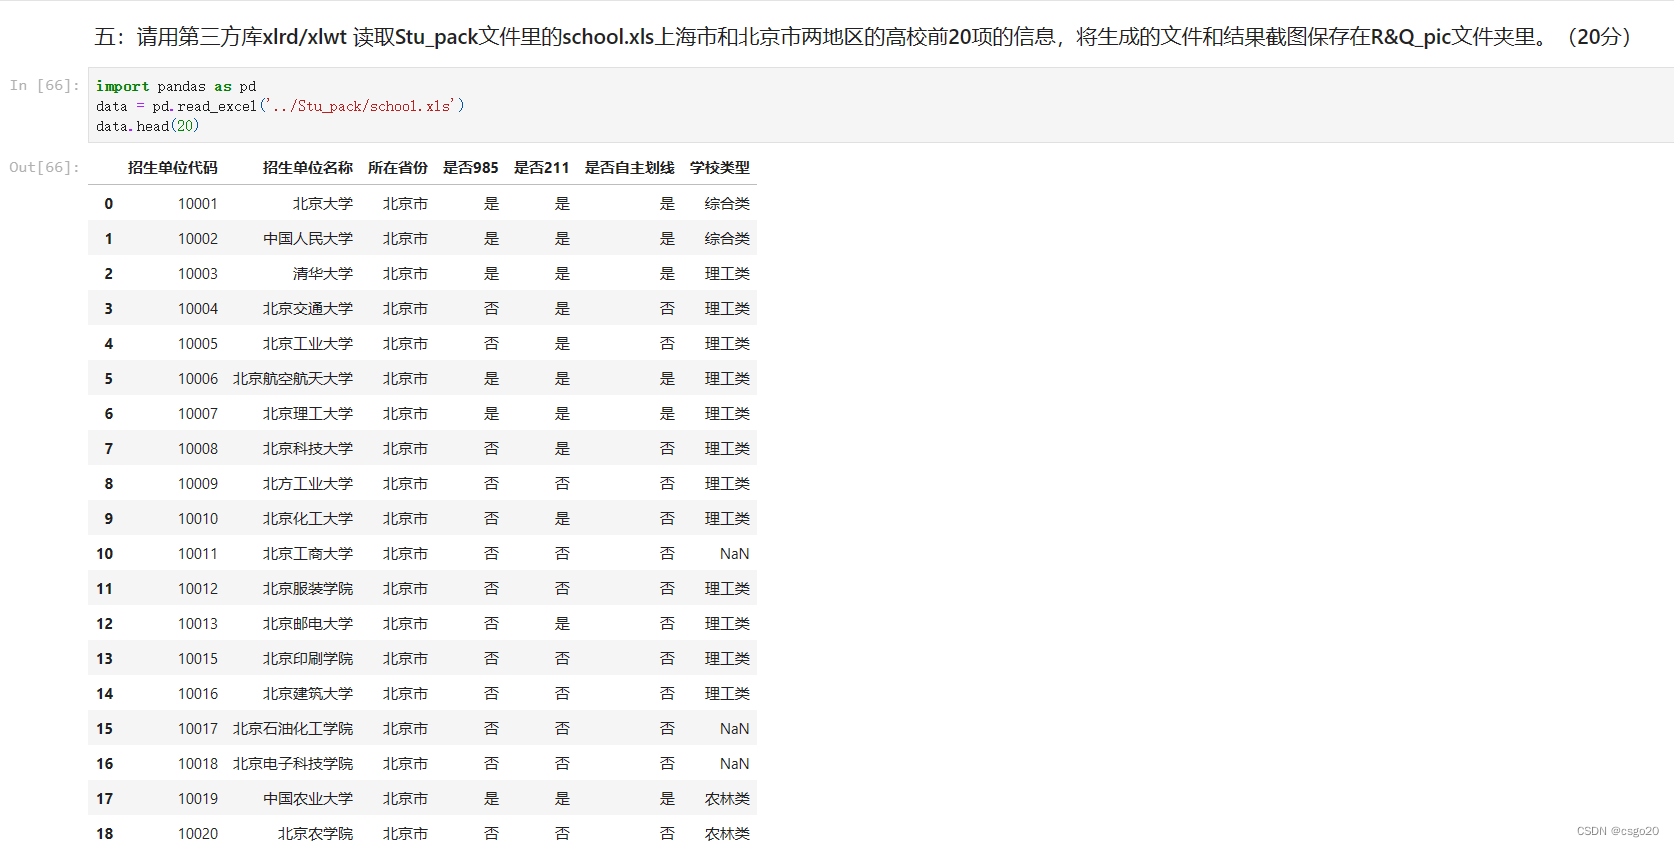Select the 北京航空航天大学 cell
The height and width of the screenshot is (847, 1674).
pos(292,379)
